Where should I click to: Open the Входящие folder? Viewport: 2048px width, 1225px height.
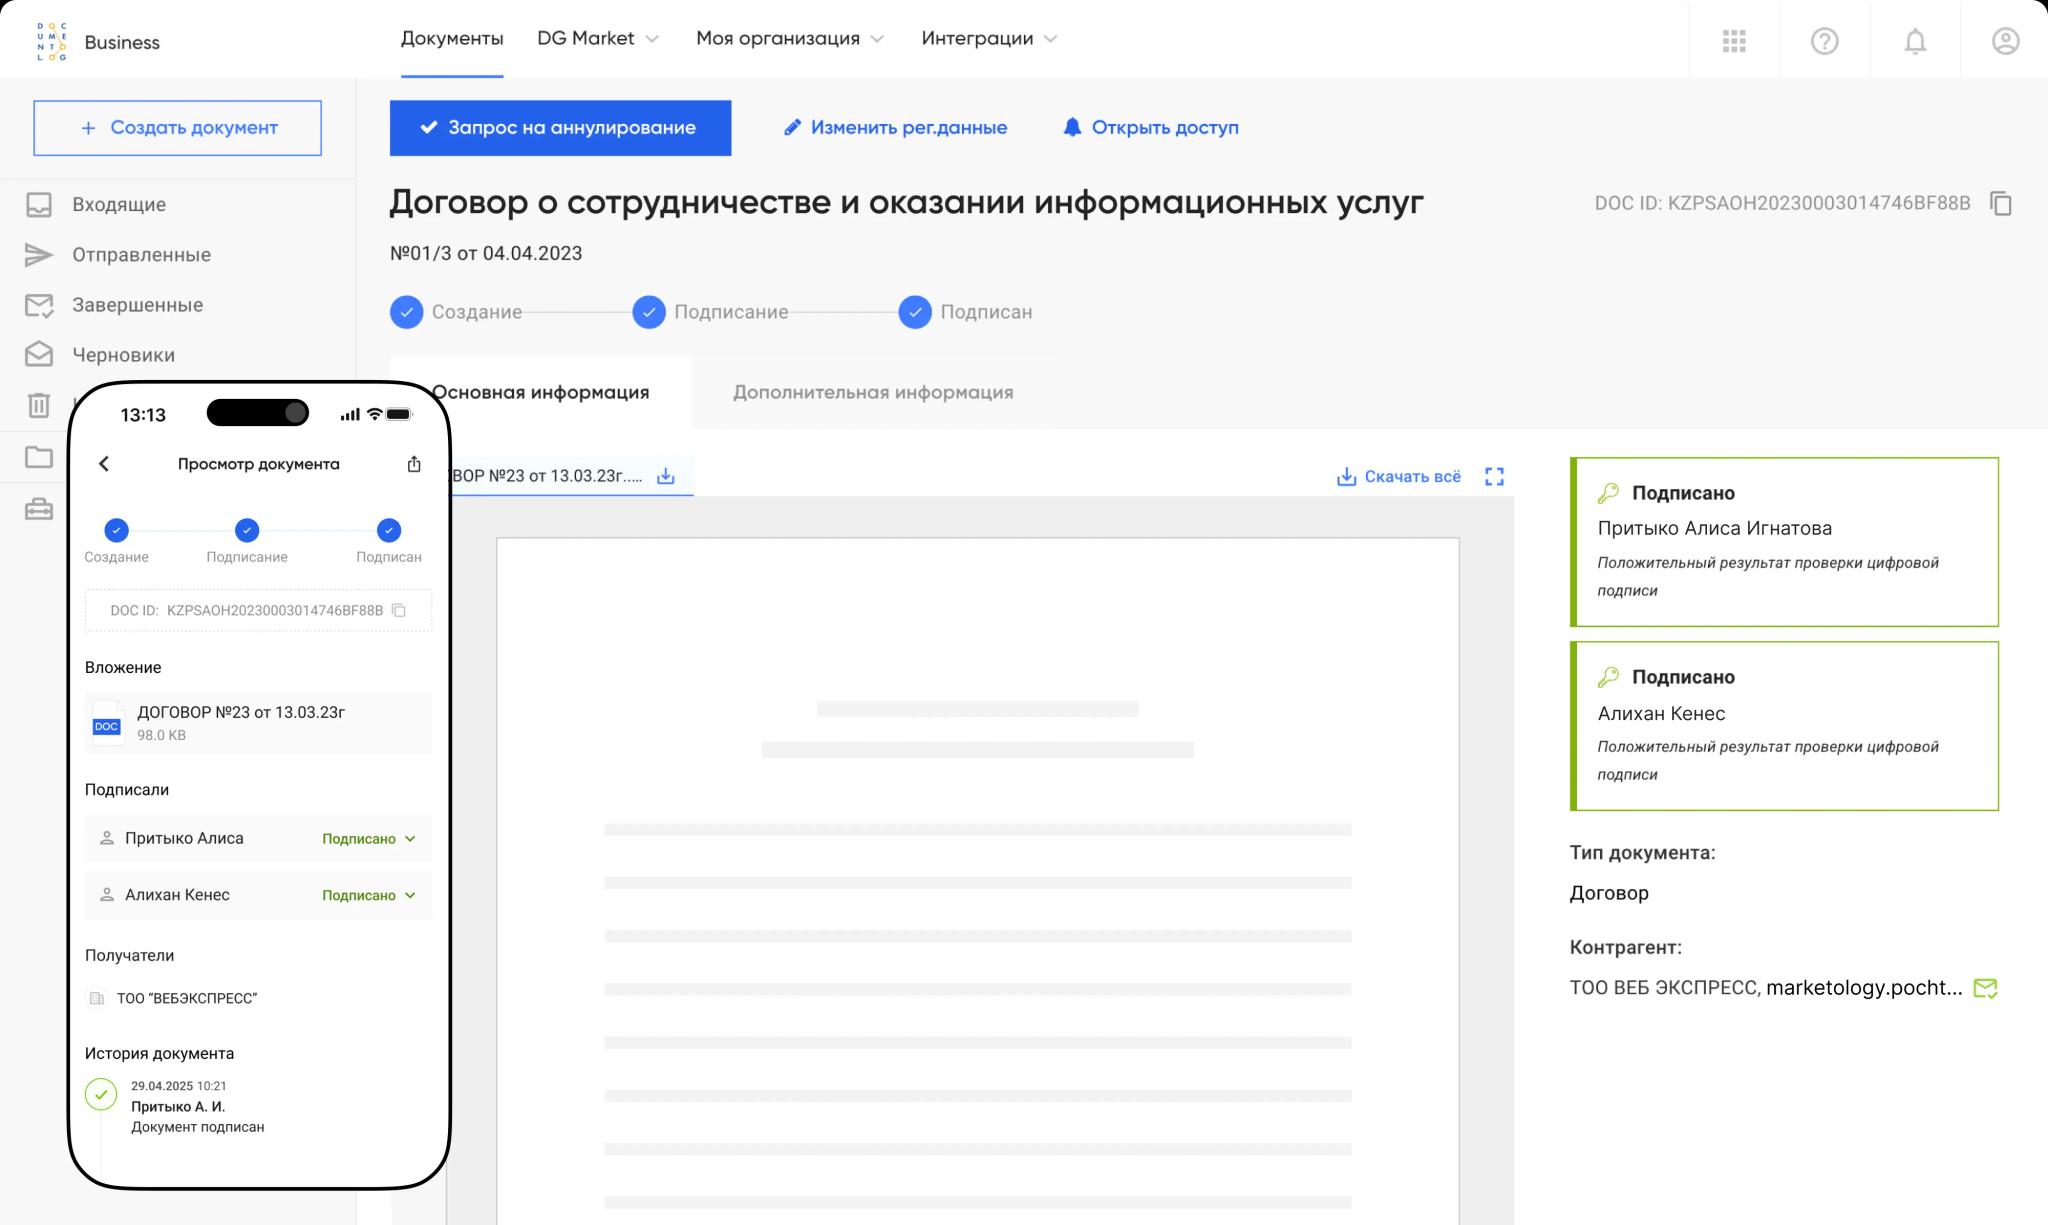[118, 204]
